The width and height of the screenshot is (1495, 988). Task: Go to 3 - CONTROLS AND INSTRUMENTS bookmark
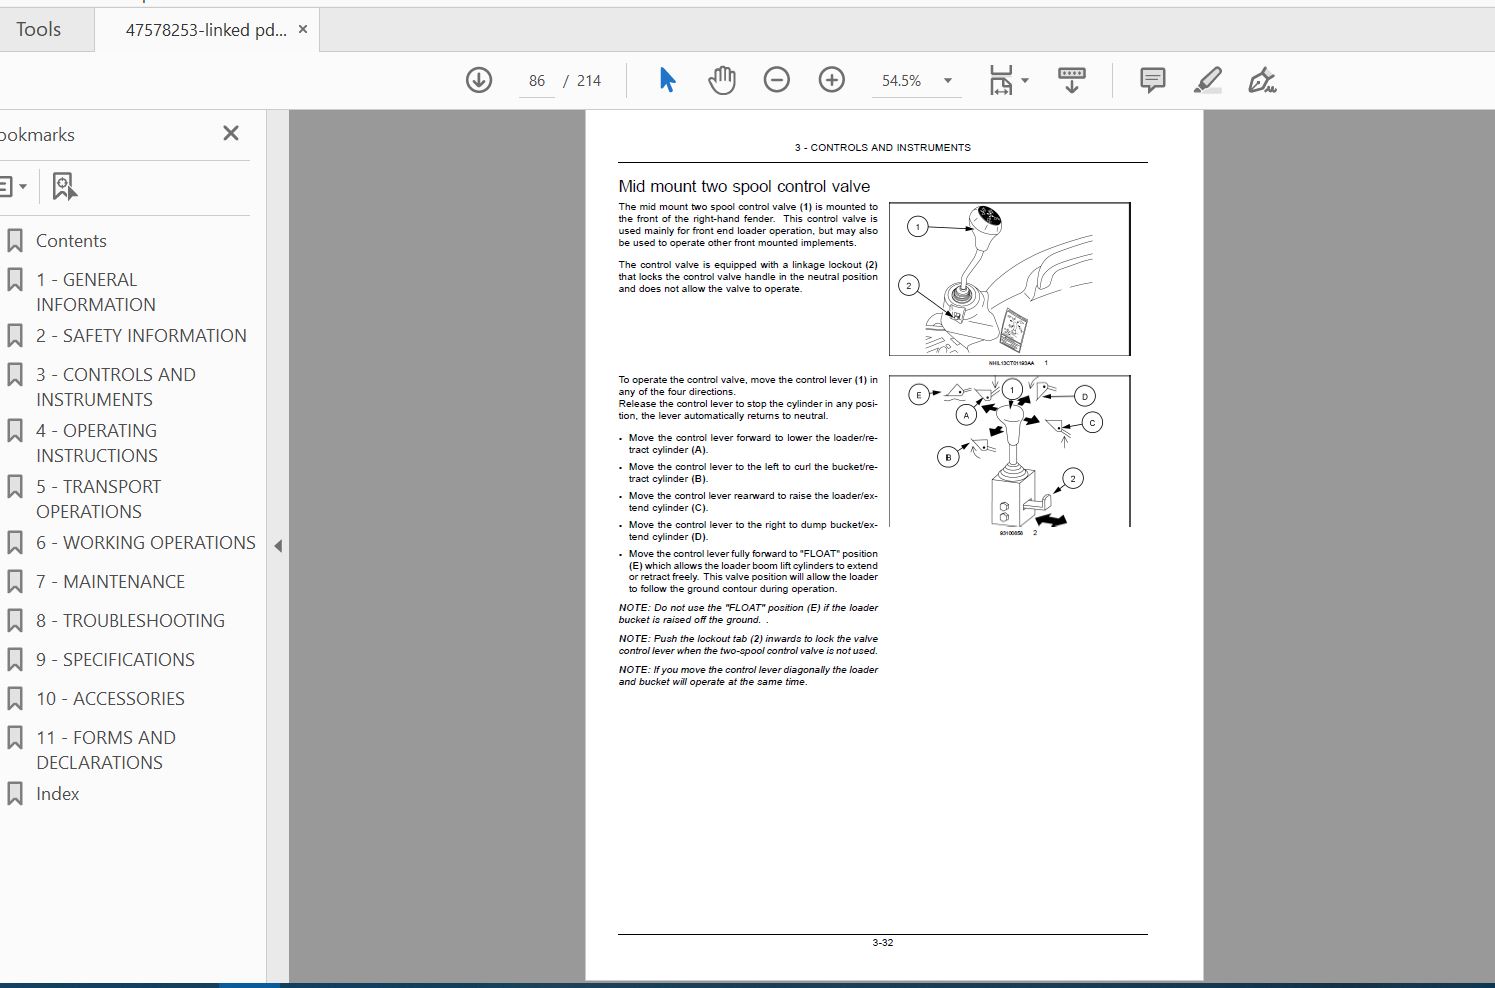click(116, 387)
